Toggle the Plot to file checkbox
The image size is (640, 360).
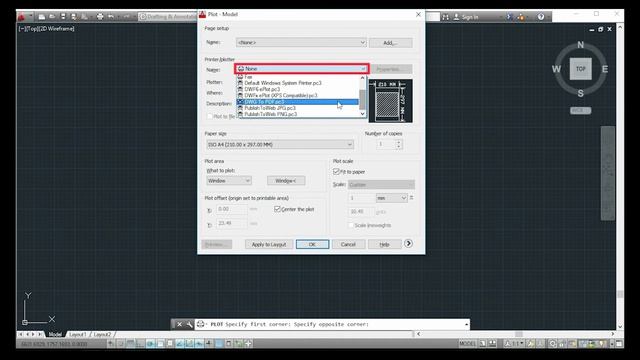pyautogui.click(x=210, y=116)
